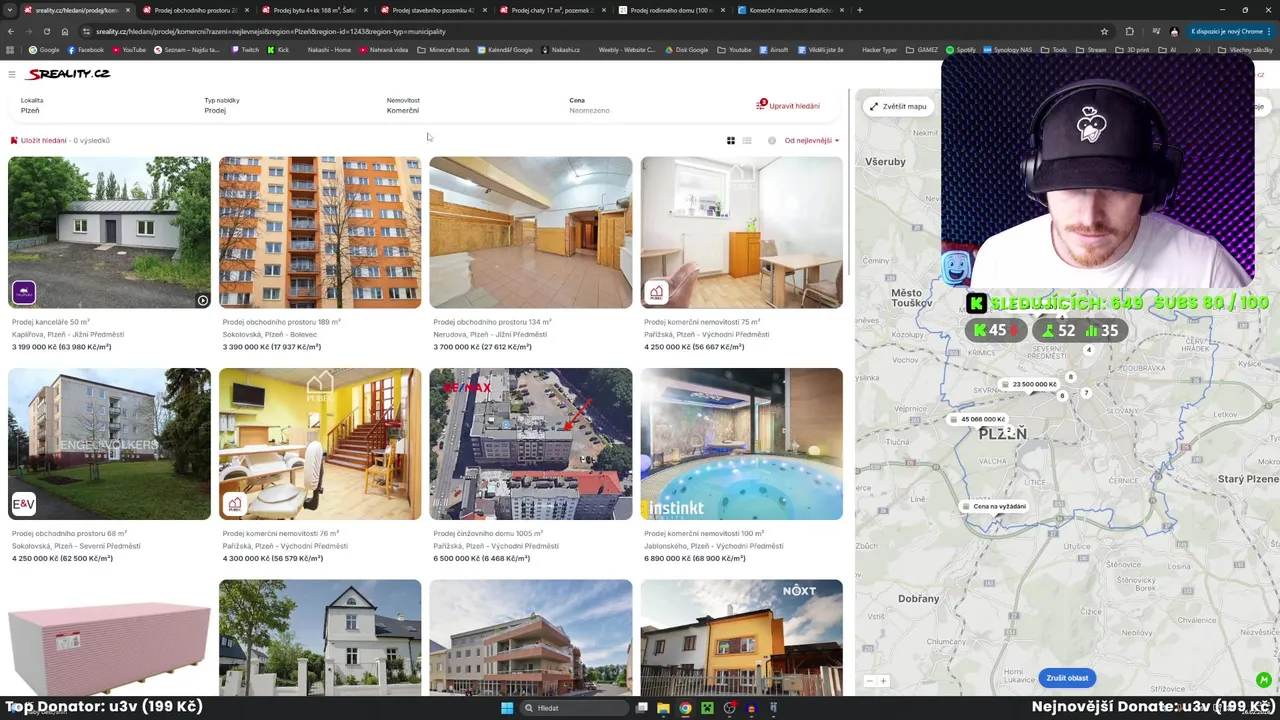
Task: Click the browser address bar URL
Action: click(x=270, y=31)
